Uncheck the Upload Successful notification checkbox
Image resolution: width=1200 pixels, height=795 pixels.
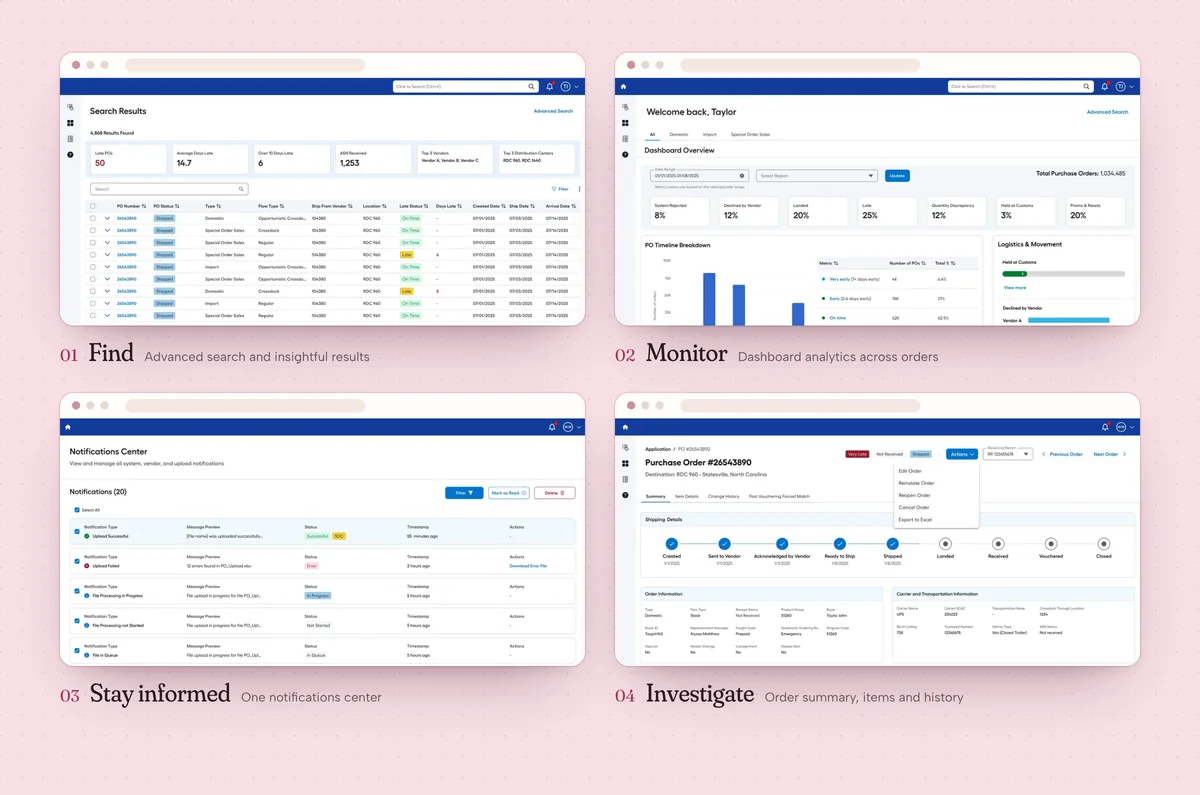pyautogui.click(x=77, y=531)
